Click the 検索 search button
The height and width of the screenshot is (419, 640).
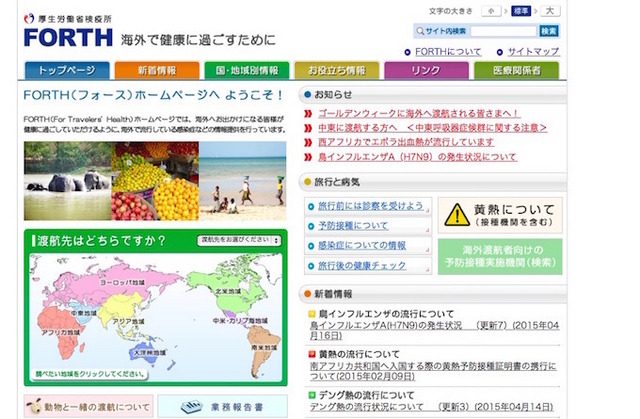[x=549, y=31]
